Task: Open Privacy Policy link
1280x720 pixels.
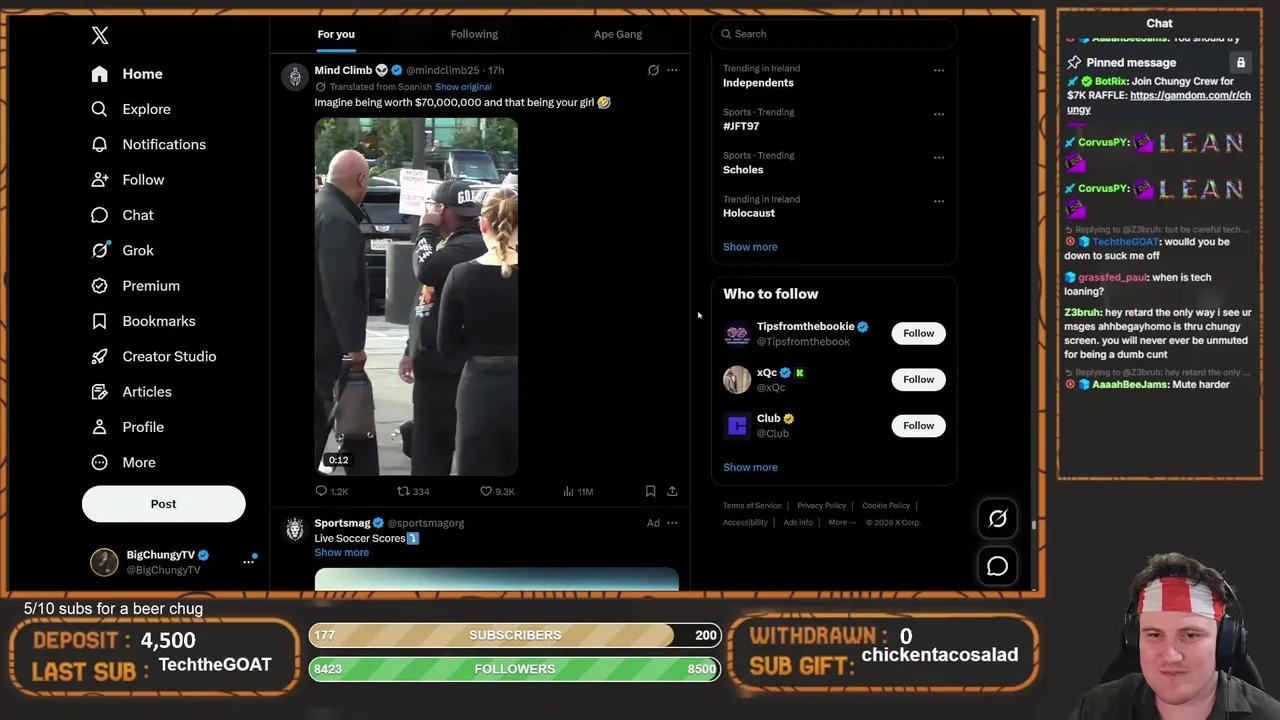Action: click(x=822, y=506)
